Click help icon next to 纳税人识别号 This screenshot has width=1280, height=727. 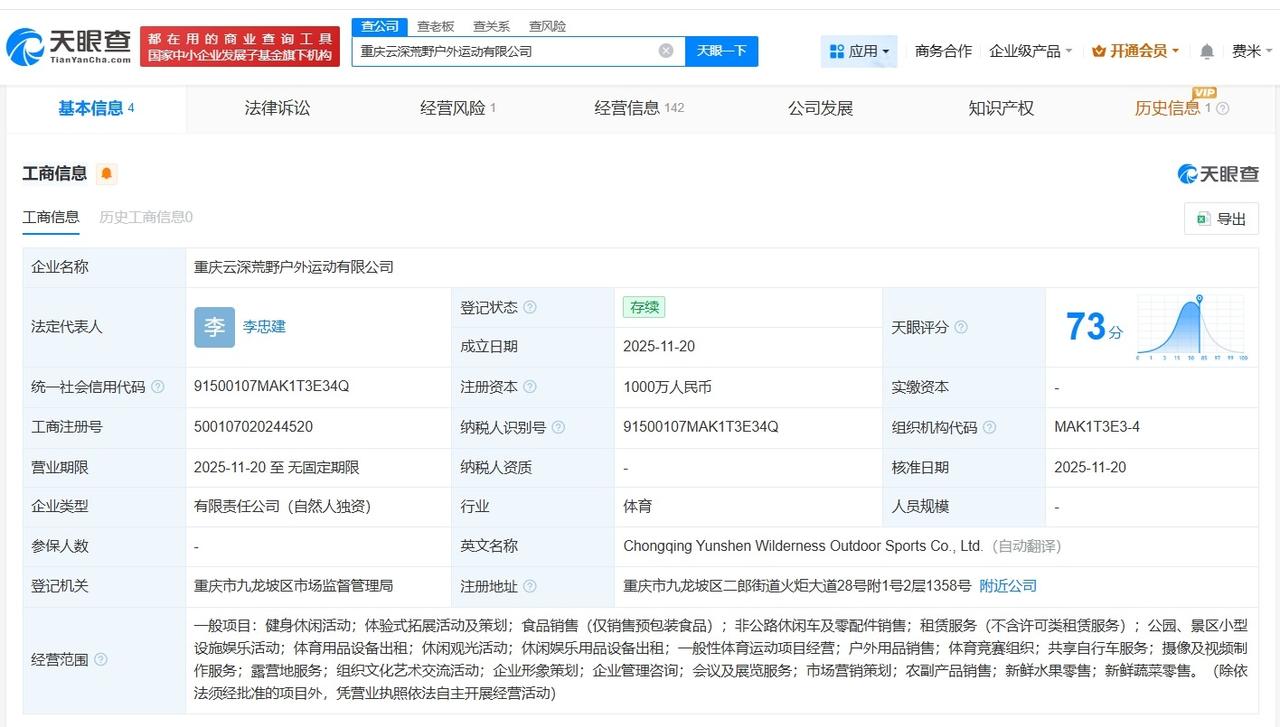pos(558,427)
